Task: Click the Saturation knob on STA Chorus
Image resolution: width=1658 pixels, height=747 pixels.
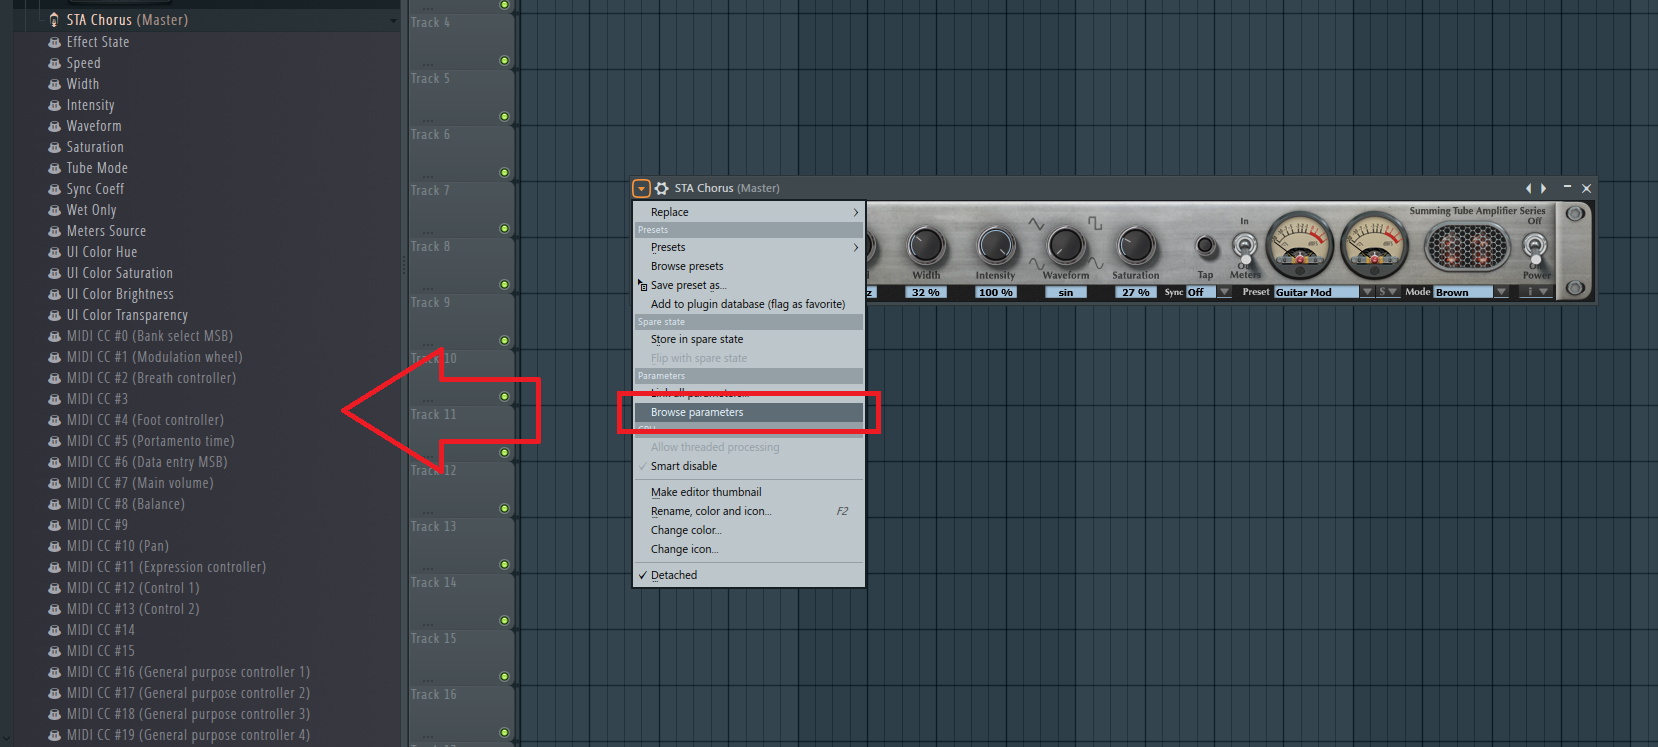Action: [x=1136, y=245]
